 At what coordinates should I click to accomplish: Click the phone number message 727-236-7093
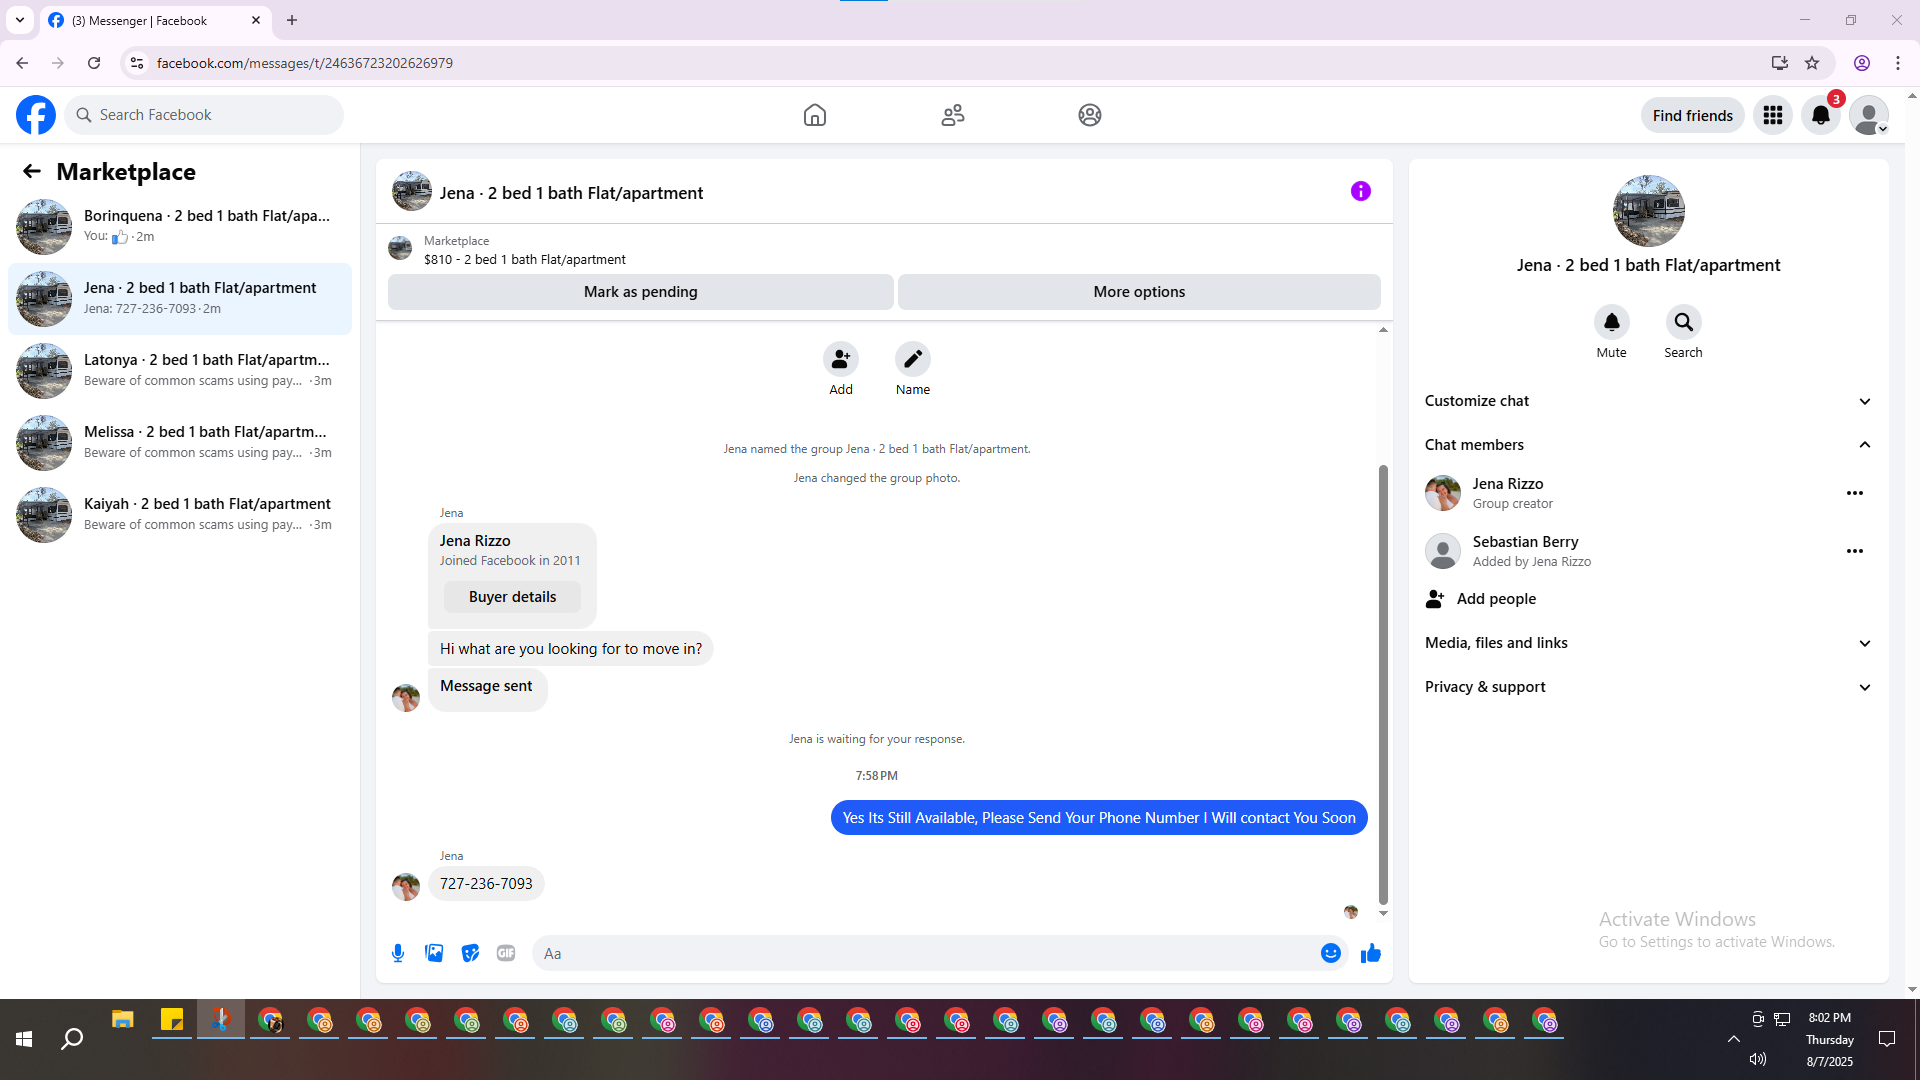tap(486, 884)
